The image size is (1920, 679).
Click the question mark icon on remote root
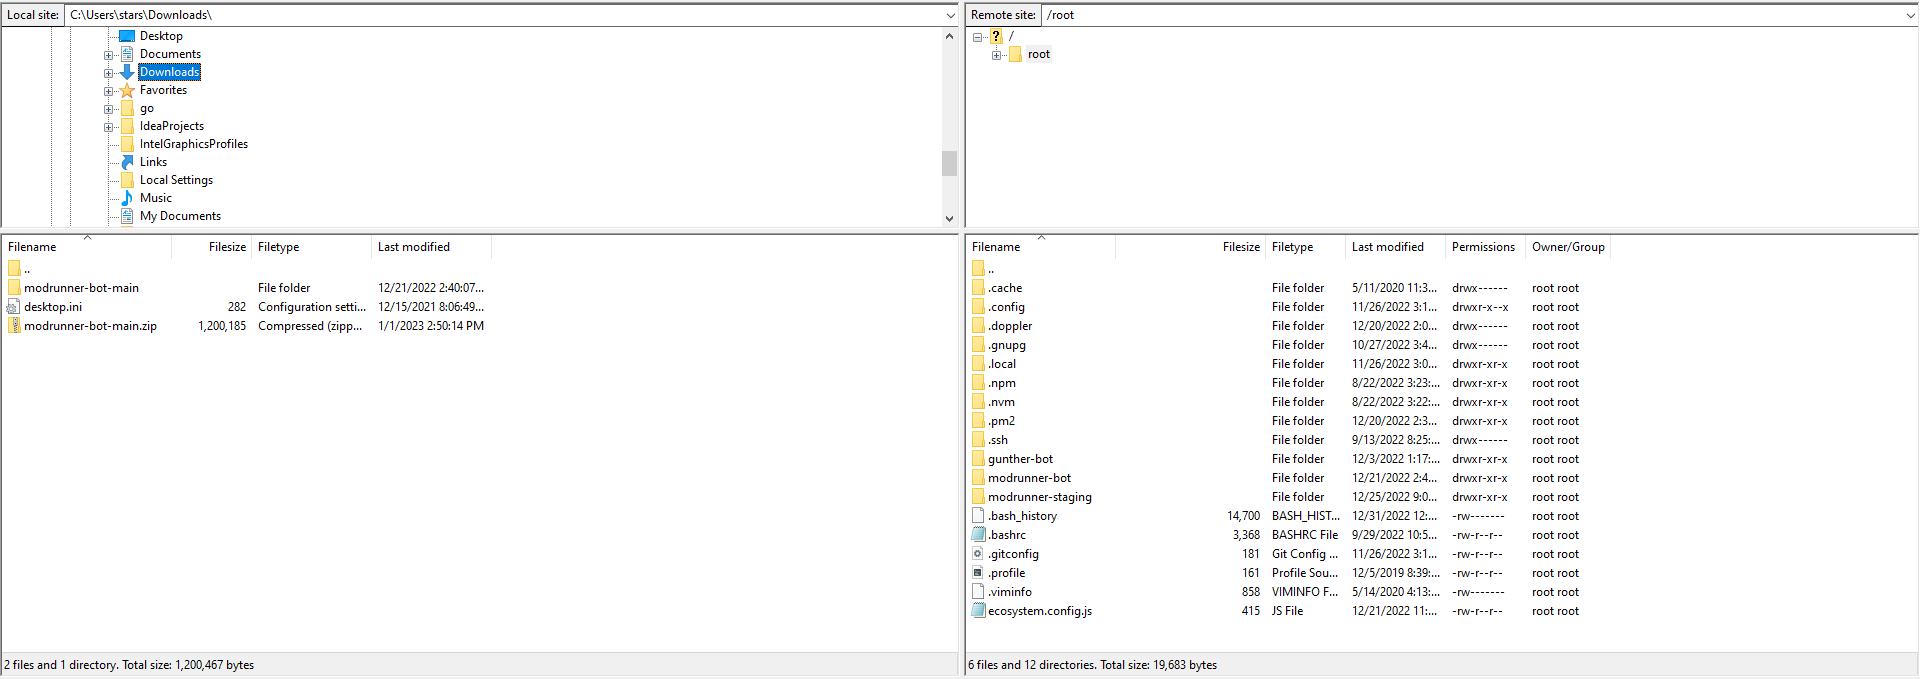pos(996,36)
